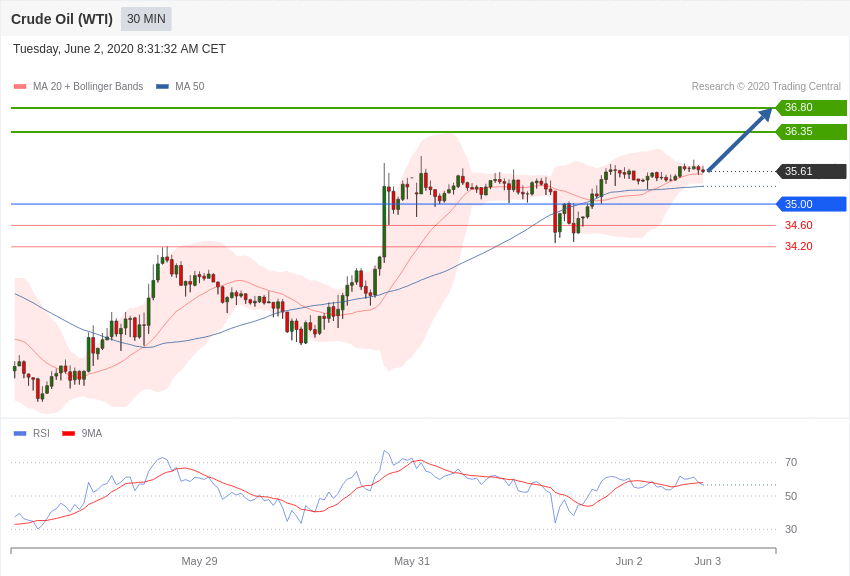Click the 30 MIN timeframe badge
Image resolution: width=850 pixels, height=576 pixels.
[x=146, y=19]
